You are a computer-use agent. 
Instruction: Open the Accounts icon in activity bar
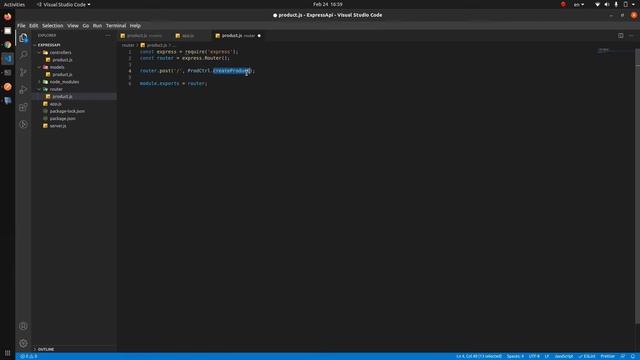23,326
